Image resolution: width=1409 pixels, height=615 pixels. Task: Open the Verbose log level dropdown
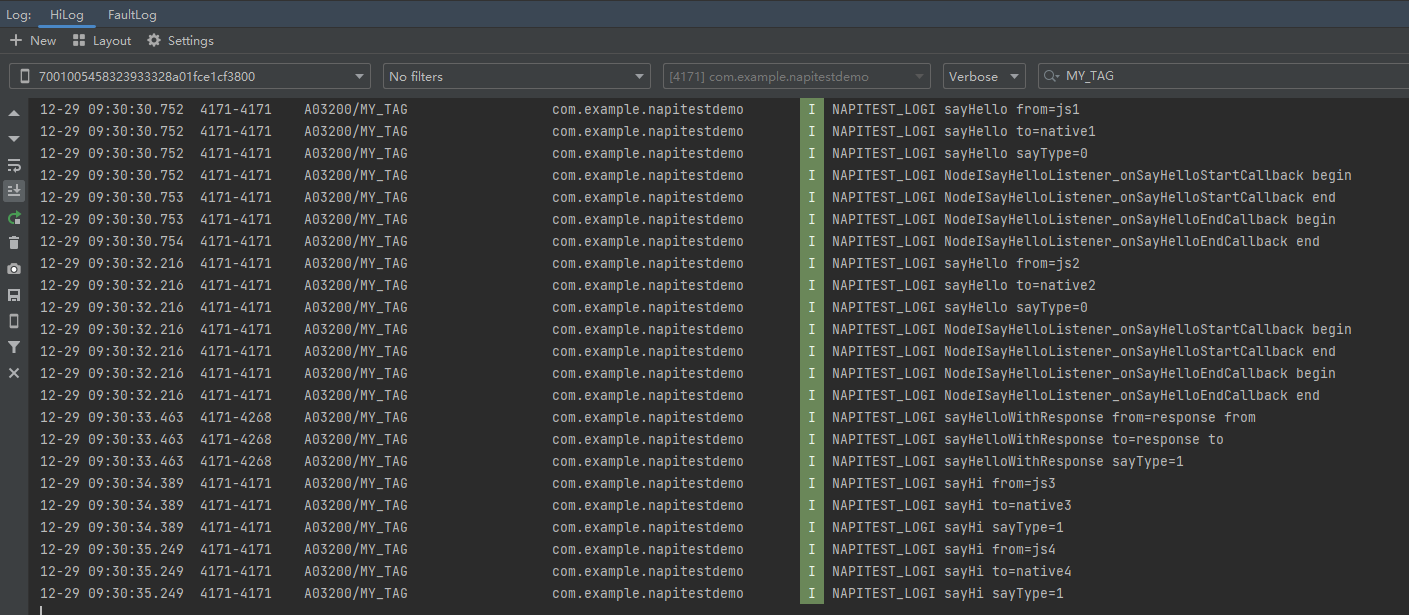click(983, 77)
